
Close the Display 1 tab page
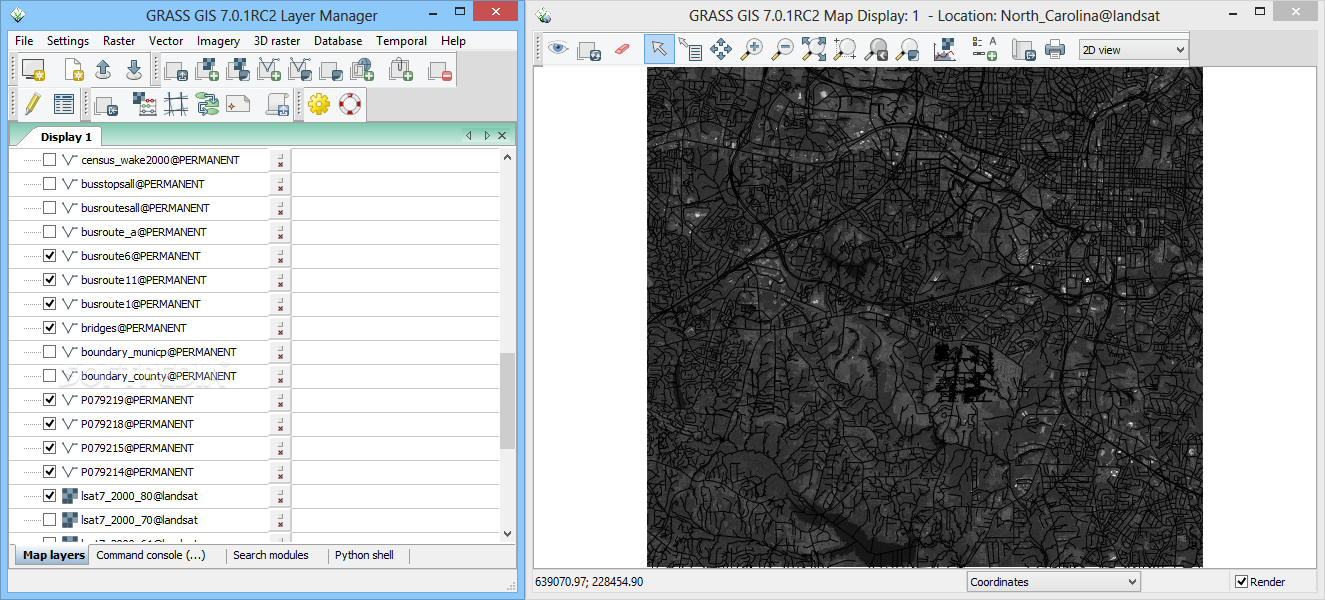click(x=502, y=136)
